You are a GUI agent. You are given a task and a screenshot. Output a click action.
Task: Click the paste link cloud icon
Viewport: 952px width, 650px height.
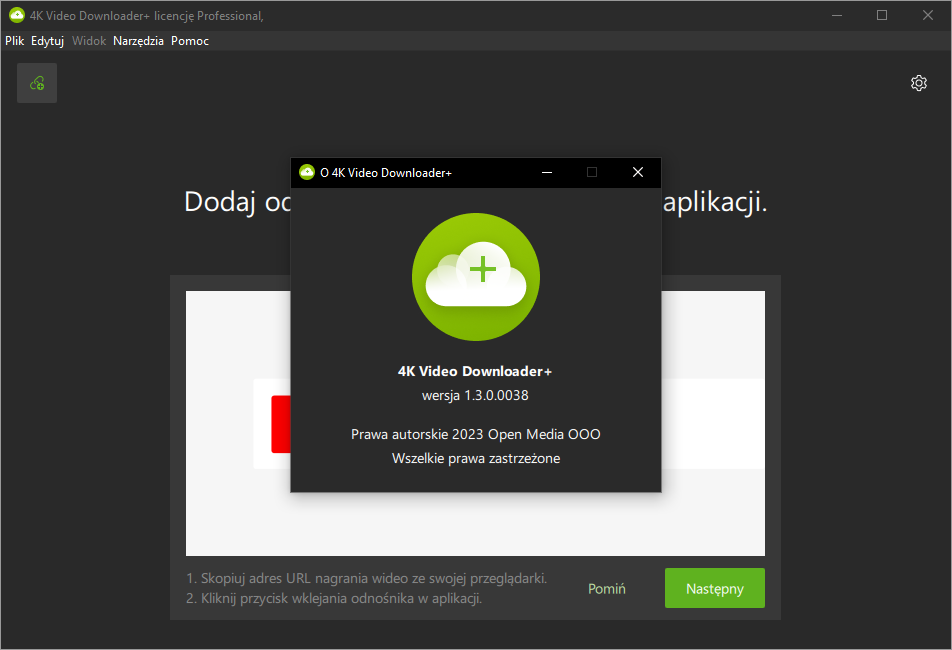click(37, 83)
